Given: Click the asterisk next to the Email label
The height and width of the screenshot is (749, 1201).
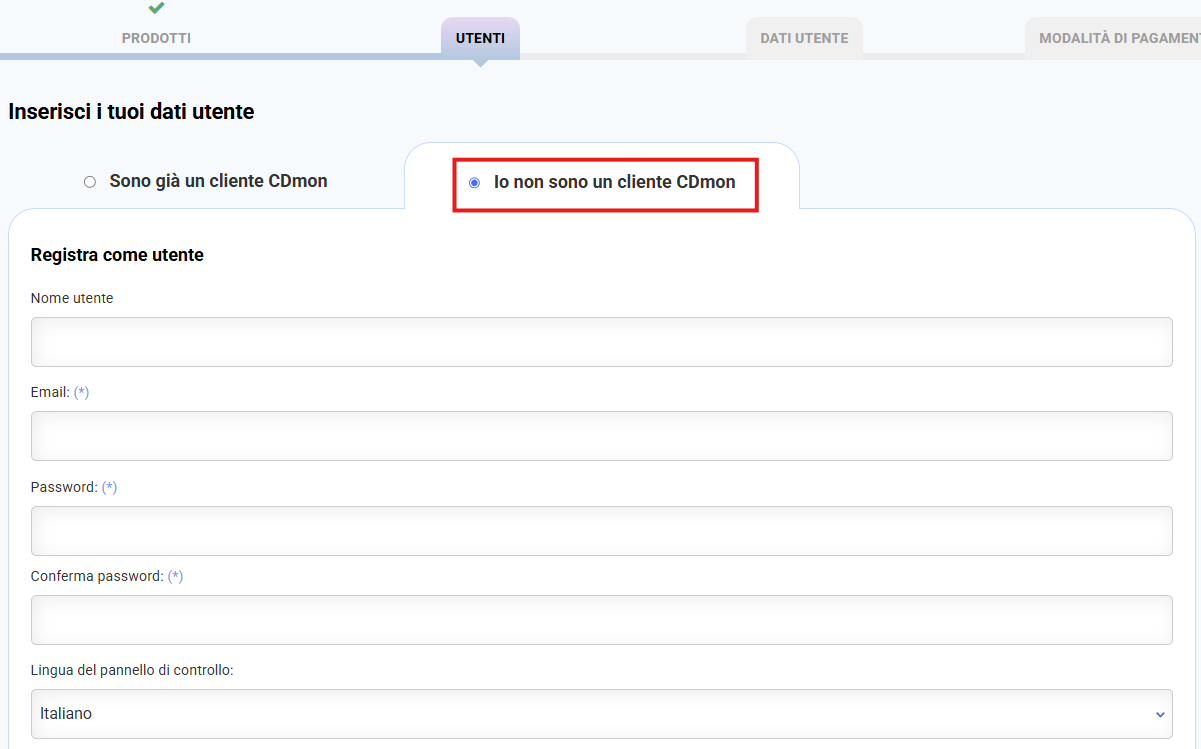Looking at the screenshot, I should pyautogui.click(x=81, y=393).
